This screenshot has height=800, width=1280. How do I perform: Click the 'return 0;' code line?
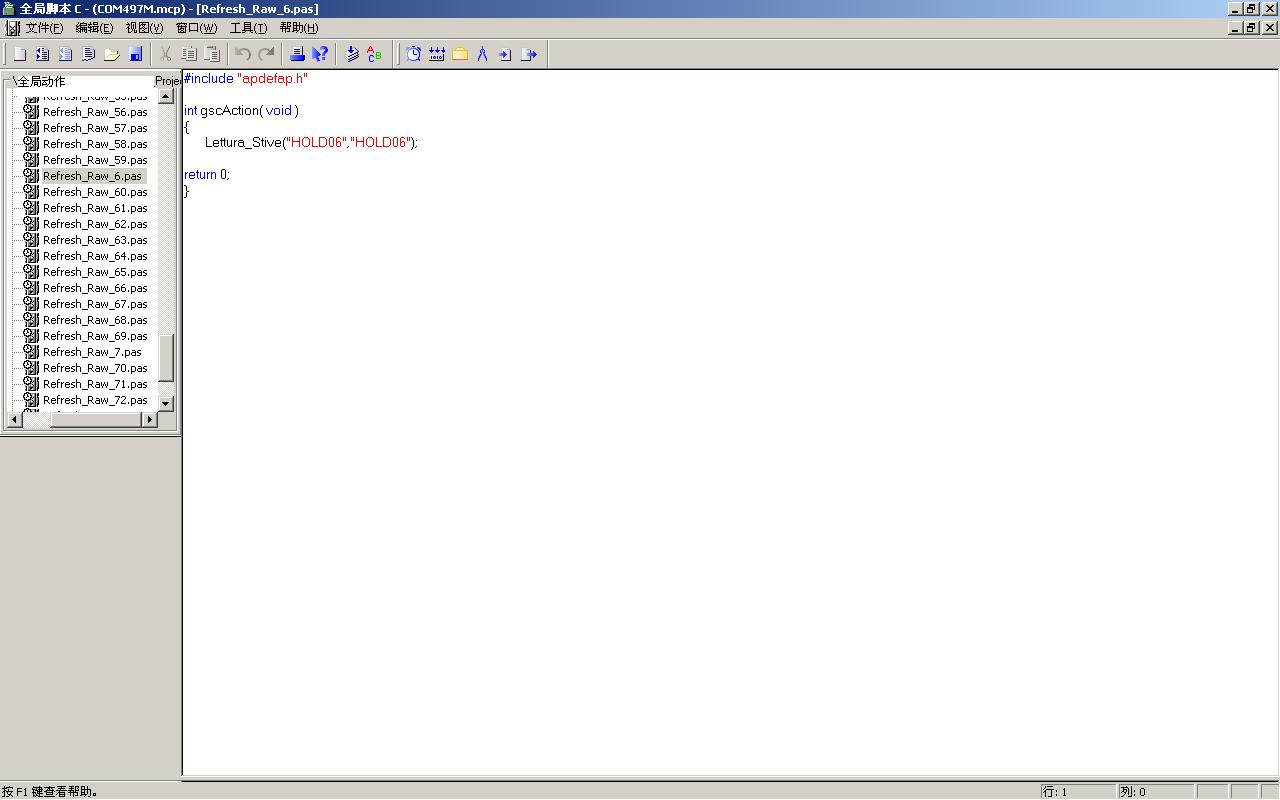pyautogui.click(x=207, y=174)
